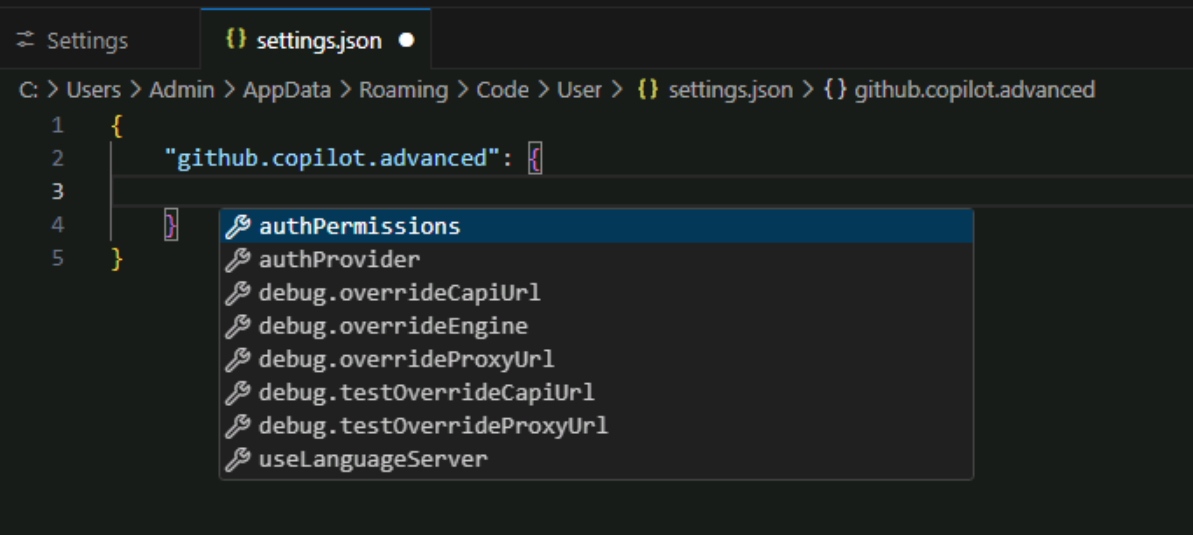Viewport: 1193px width, 535px height.
Task: Choose debug.testOverrideCapiUrl suggestion
Action: click(x=596, y=393)
